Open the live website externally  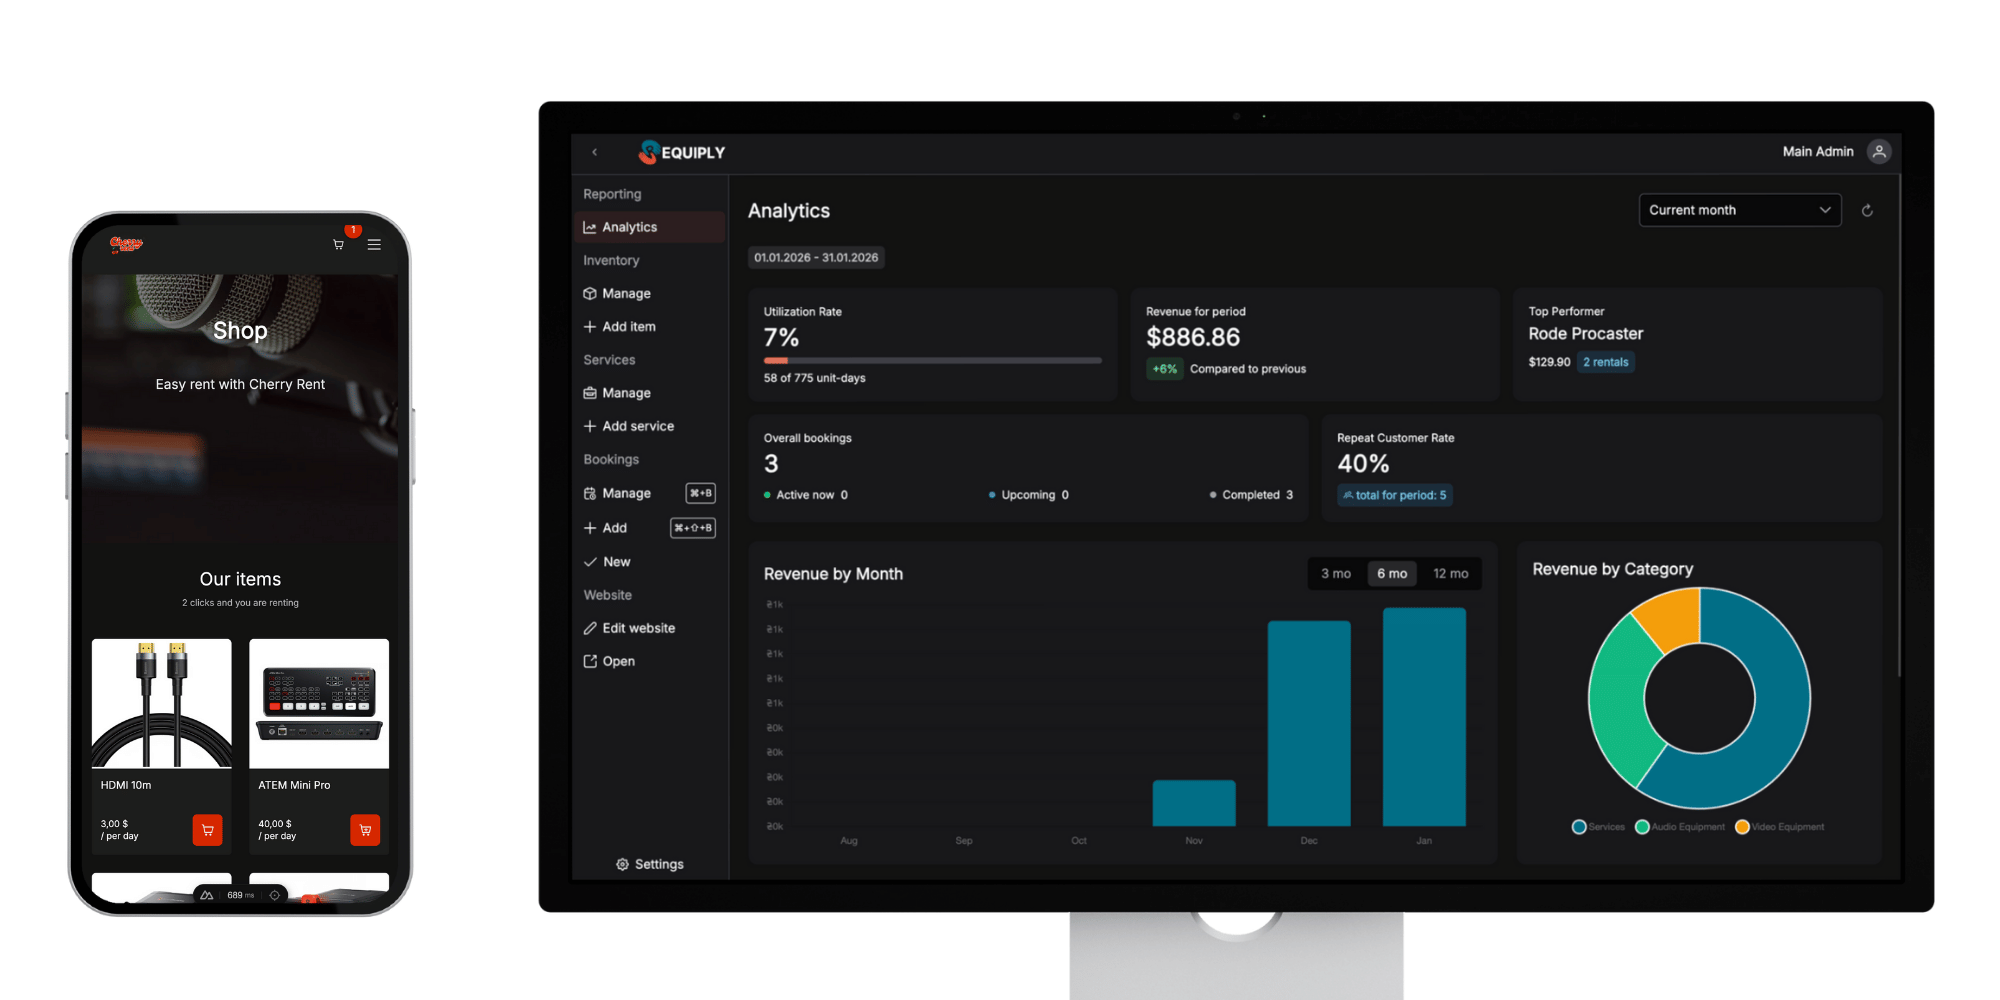618,661
